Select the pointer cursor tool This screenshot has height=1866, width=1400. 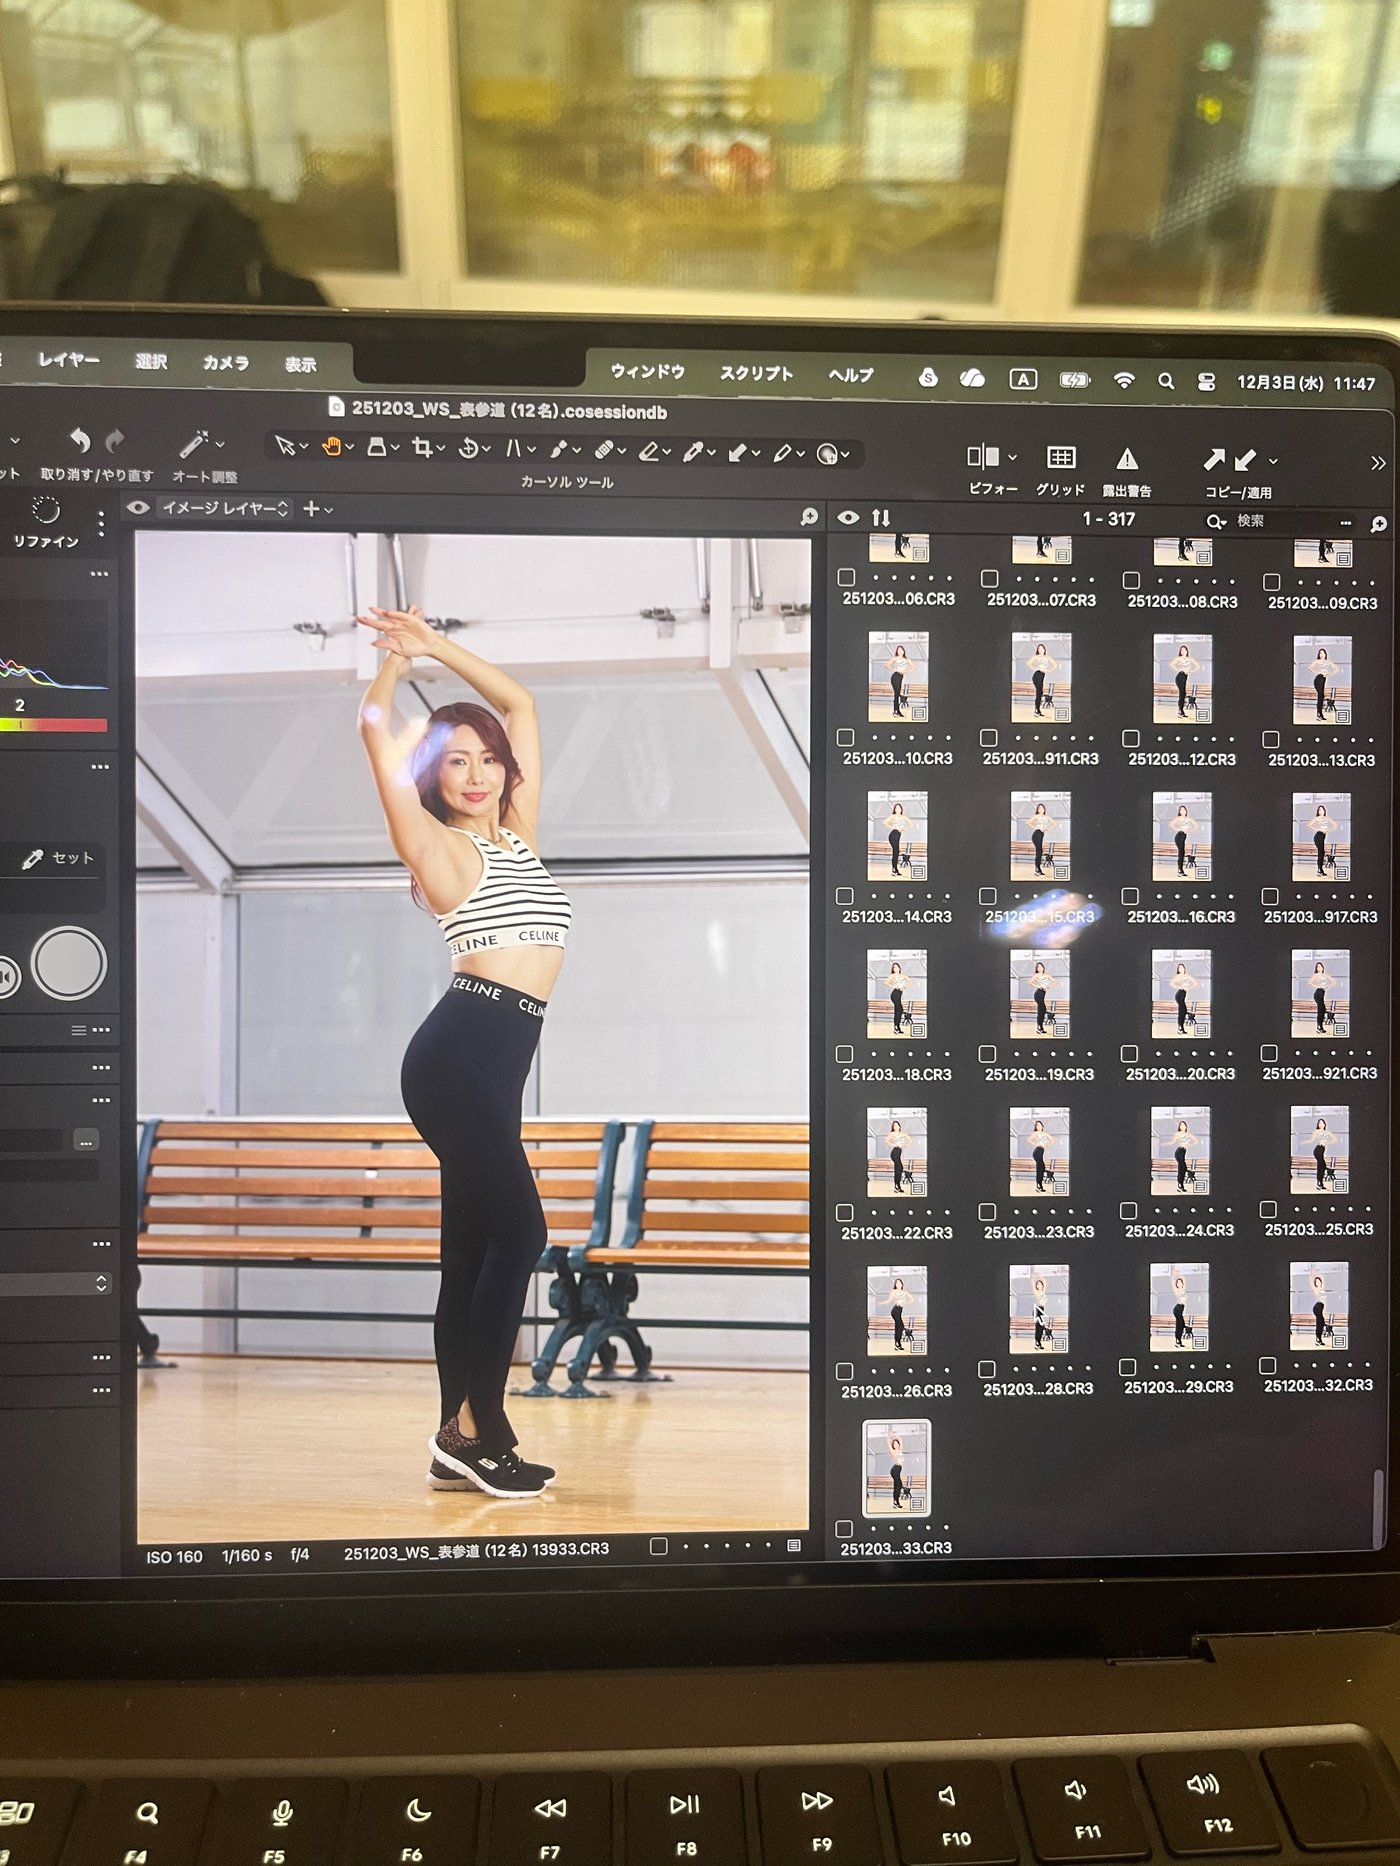point(285,446)
